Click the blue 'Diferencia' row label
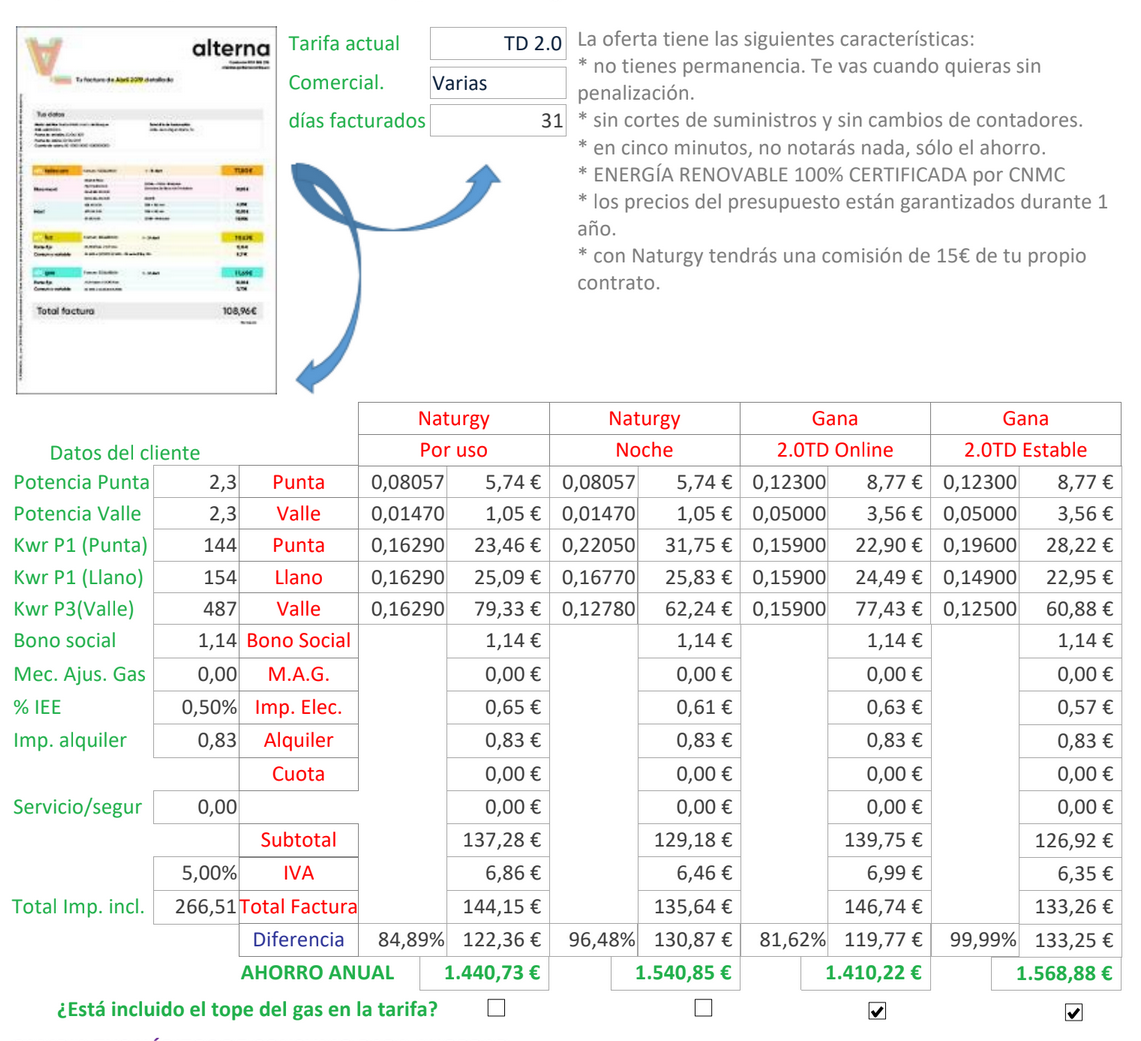1141x1041 pixels. 298,940
